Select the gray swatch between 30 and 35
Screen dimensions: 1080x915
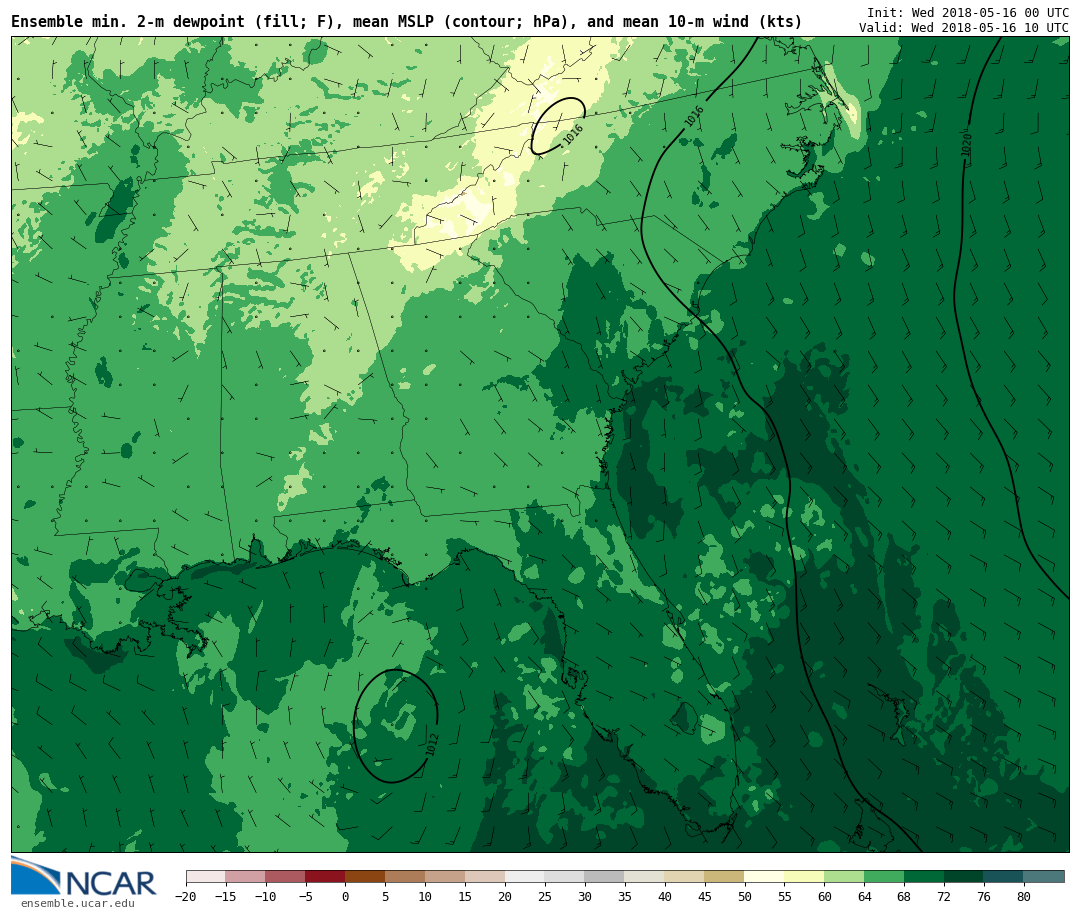coord(604,877)
